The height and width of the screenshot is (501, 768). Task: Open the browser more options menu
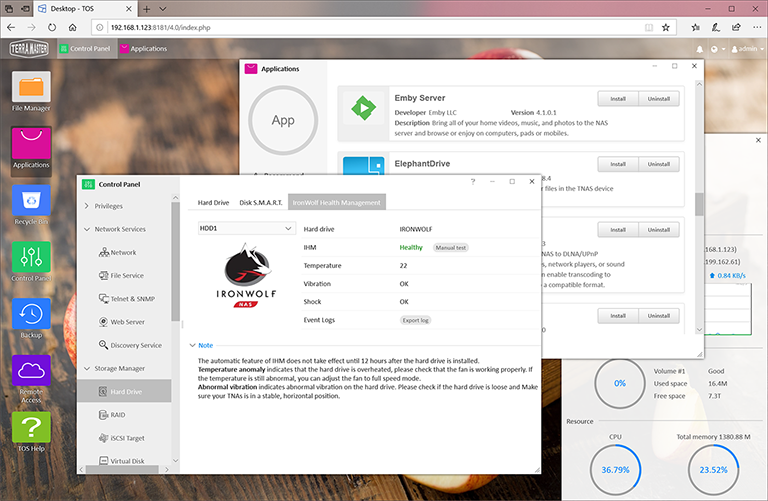tap(756, 27)
